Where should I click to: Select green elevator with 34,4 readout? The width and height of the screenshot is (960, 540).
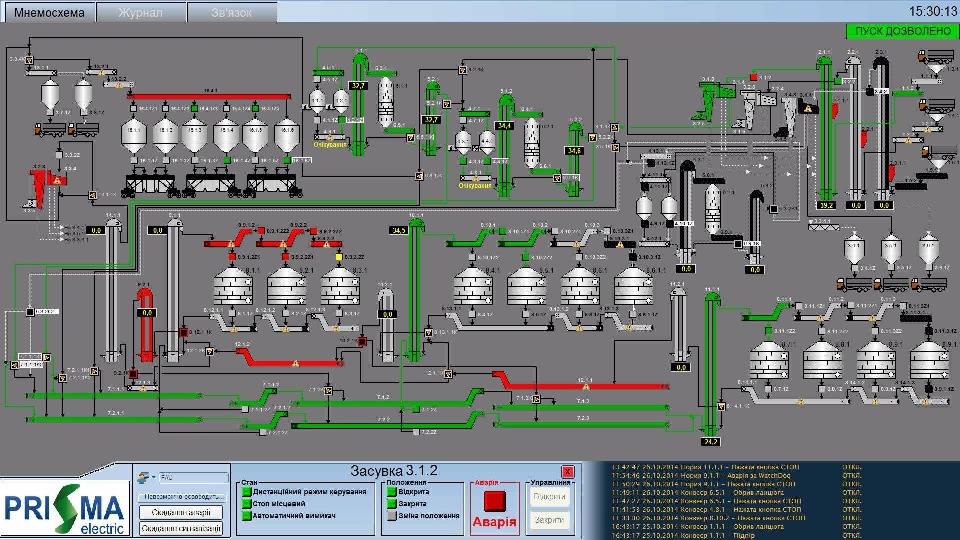pos(504,147)
